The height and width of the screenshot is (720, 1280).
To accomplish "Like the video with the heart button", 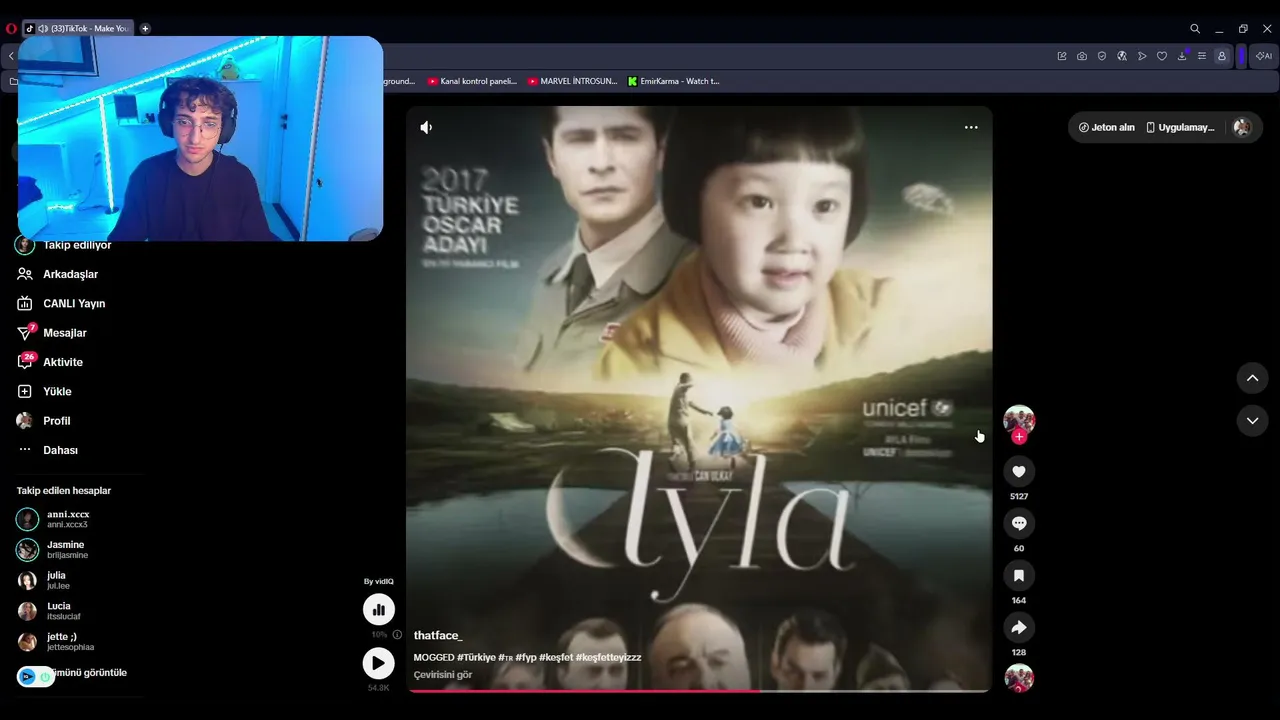I will click(1019, 472).
